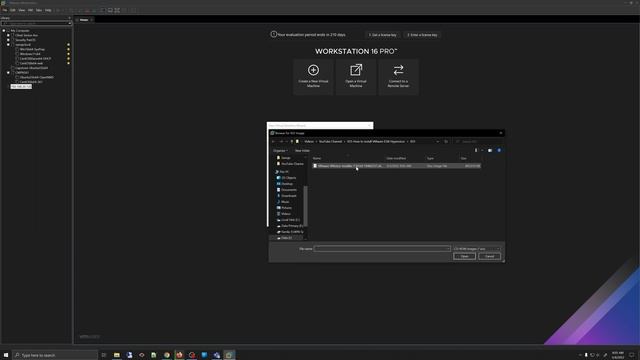
Task: Click Get a license key button
Action: coord(382,35)
